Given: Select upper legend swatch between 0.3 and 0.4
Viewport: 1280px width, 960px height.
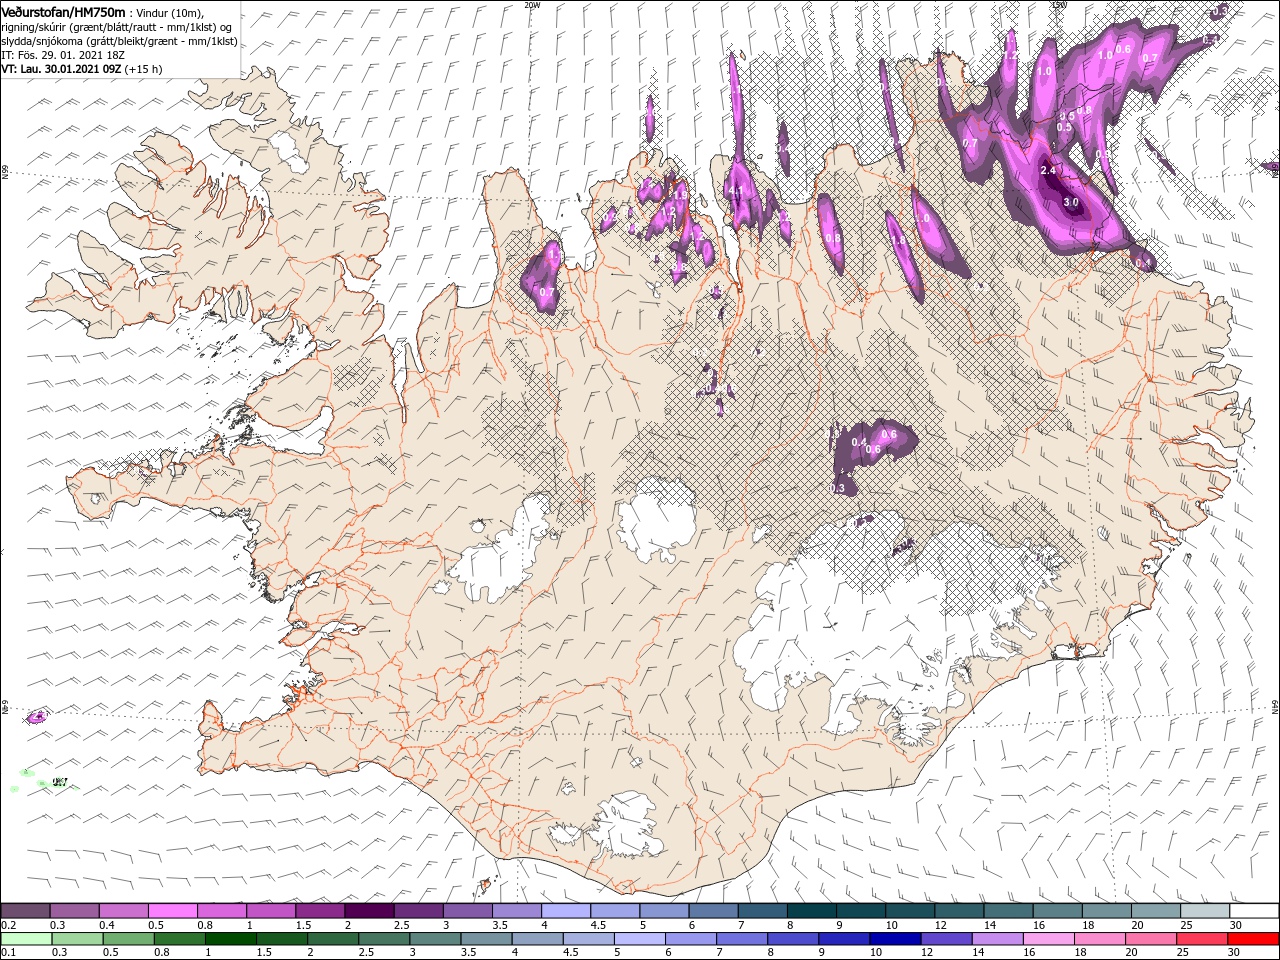Looking at the screenshot, I should click(74, 910).
